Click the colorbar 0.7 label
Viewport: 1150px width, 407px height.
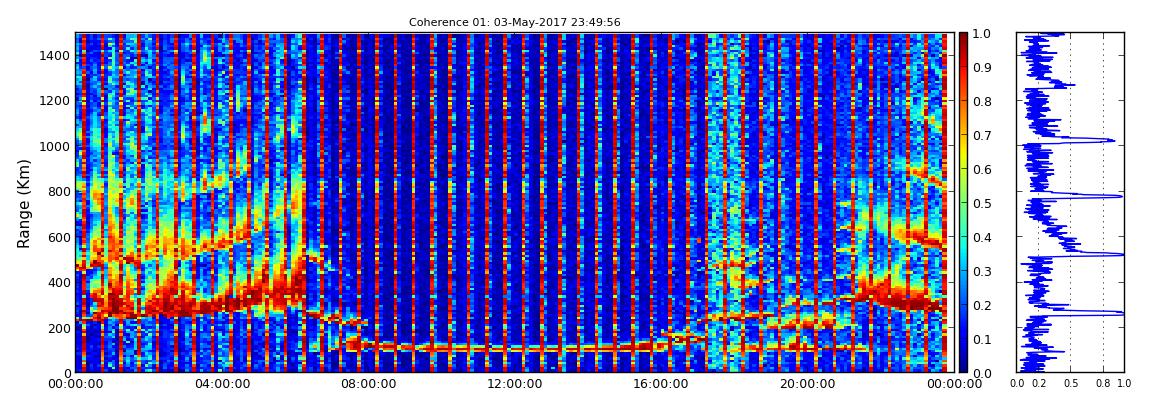[981, 136]
